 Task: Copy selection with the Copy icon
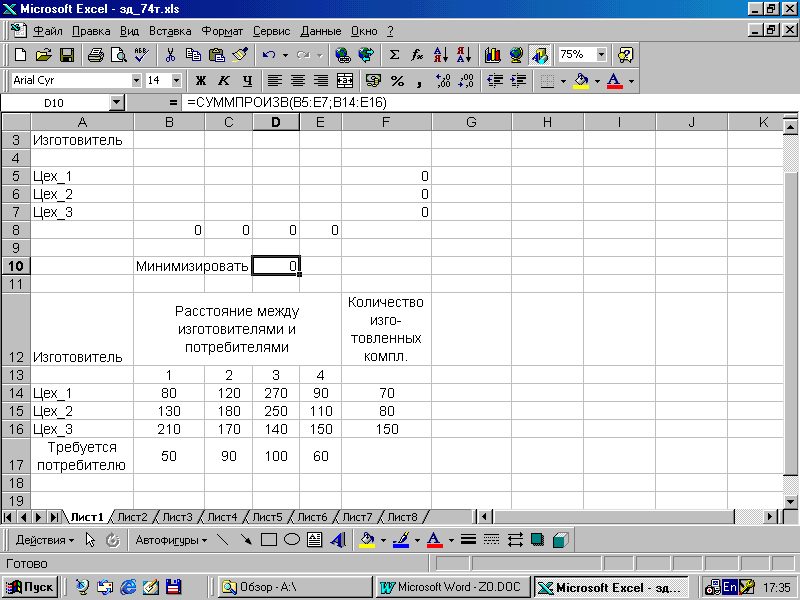193,55
